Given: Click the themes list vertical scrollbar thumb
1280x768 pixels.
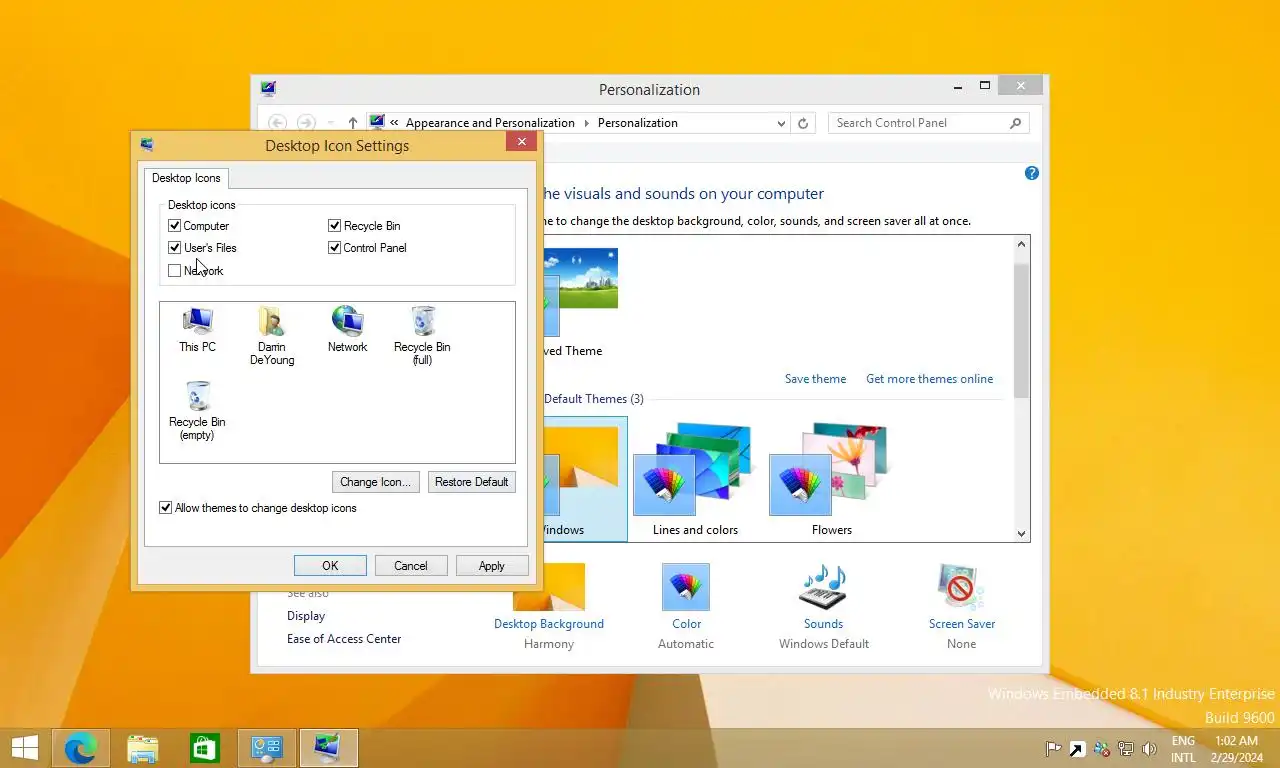Looking at the screenshot, I should tap(1021, 330).
